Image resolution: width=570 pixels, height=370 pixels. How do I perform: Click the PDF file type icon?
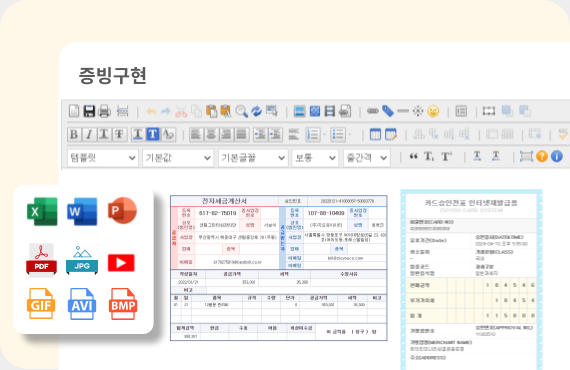pyautogui.click(x=41, y=260)
